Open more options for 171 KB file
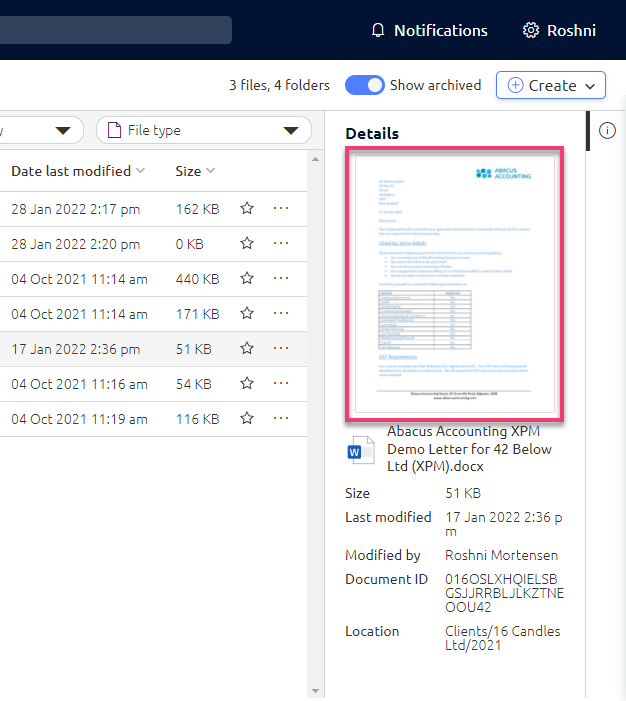Screen dimensions: 626x701 tap(281, 314)
